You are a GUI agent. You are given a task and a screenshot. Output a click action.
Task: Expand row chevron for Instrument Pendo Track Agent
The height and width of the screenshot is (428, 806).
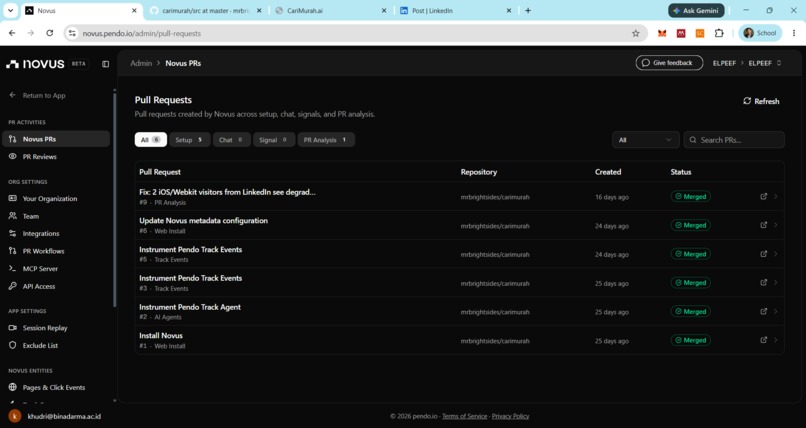[x=776, y=311]
